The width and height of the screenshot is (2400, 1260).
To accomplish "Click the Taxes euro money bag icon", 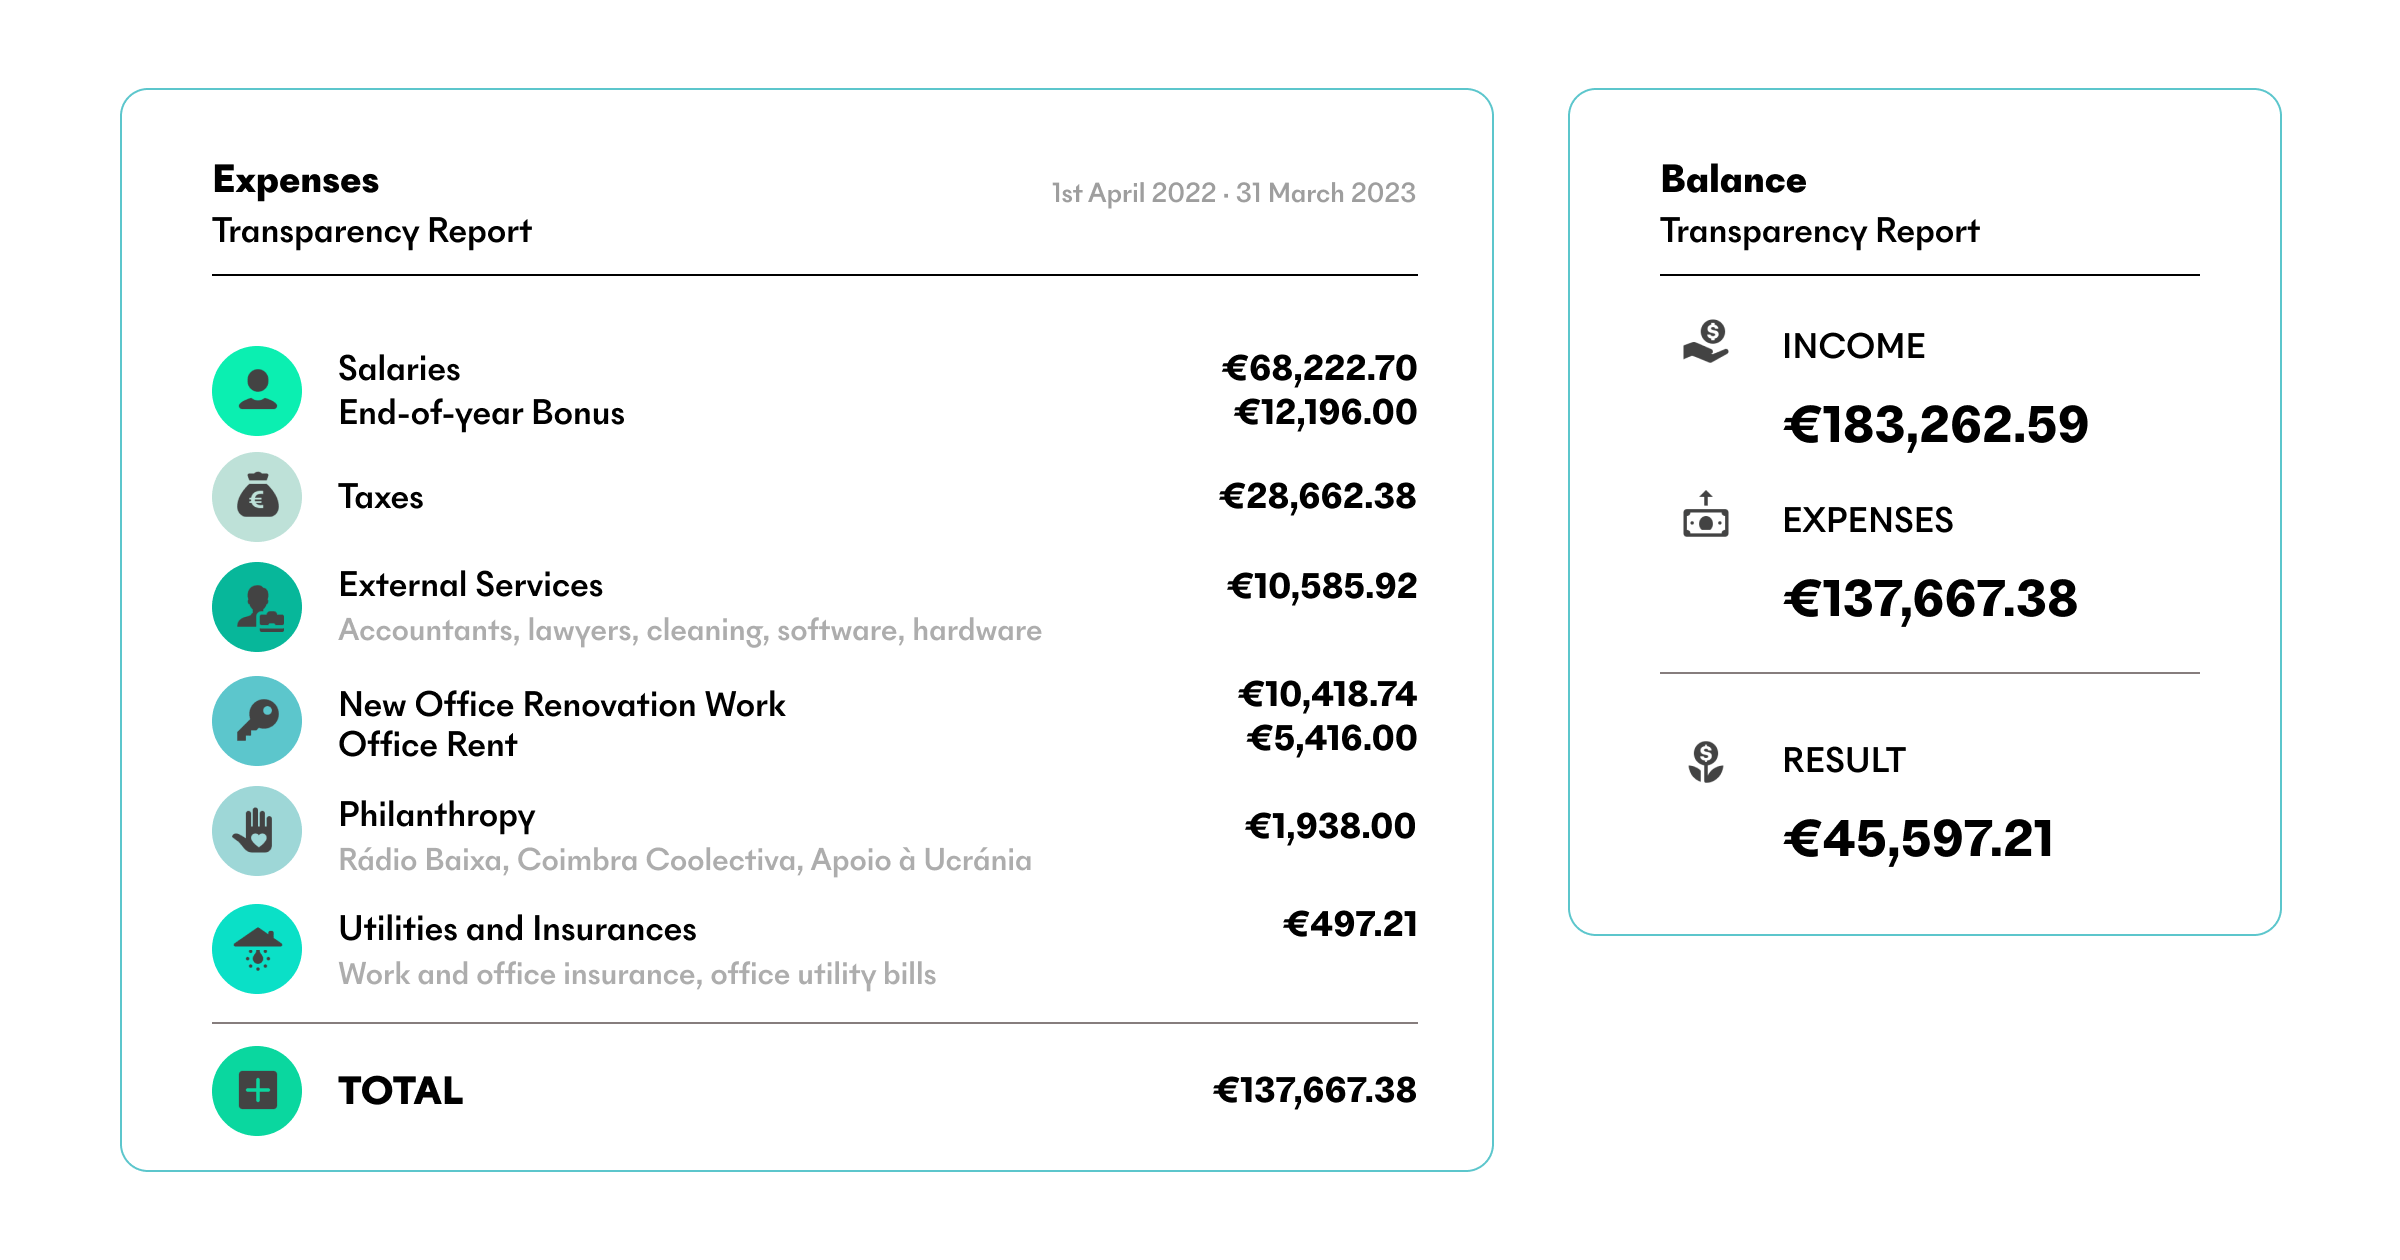I will point(257,497).
